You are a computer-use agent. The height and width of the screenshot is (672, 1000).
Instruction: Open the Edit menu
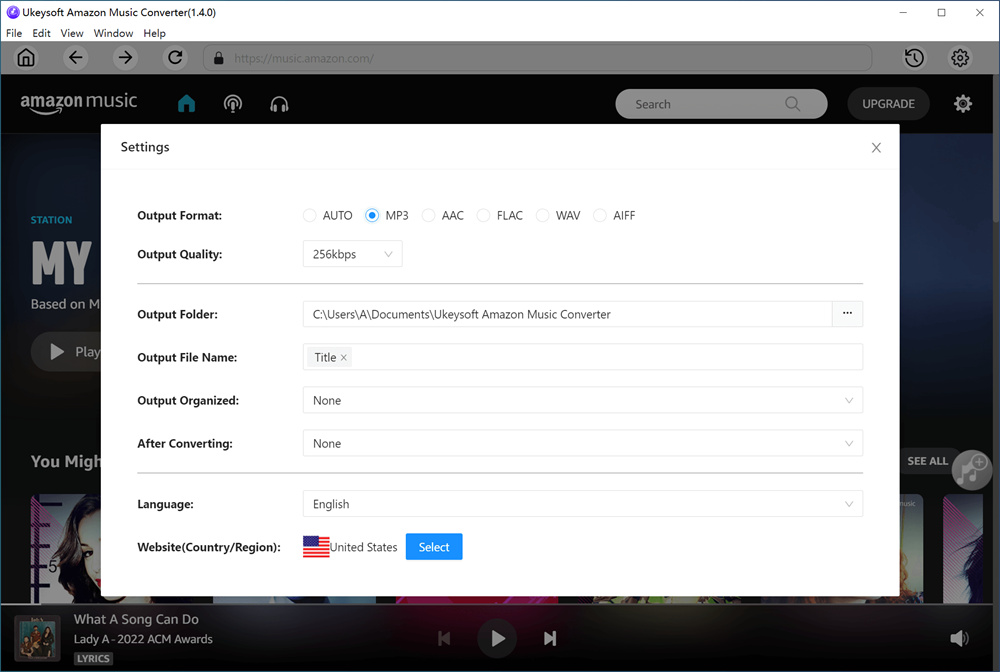click(x=41, y=33)
